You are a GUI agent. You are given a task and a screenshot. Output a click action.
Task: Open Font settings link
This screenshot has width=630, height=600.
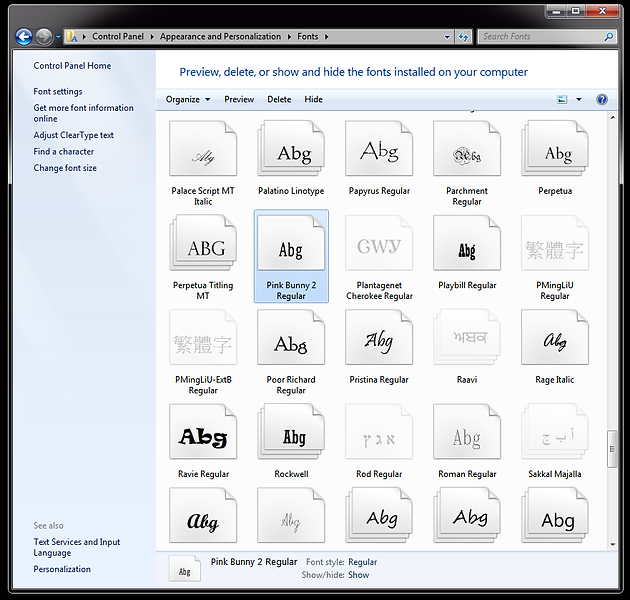tap(58, 92)
